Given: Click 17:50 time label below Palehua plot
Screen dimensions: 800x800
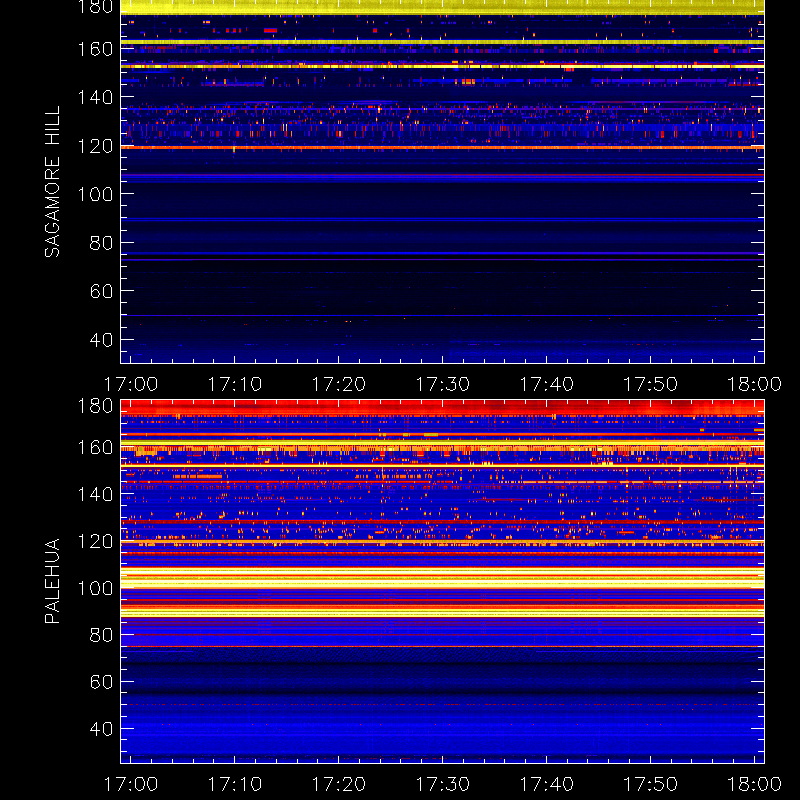Looking at the screenshot, I should click(x=651, y=784).
